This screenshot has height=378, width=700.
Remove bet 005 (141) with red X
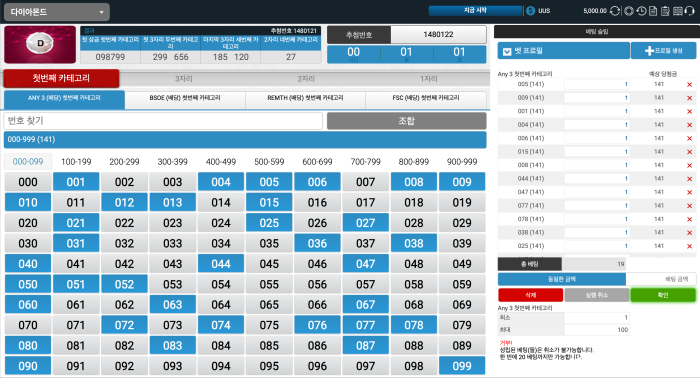tap(689, 84)
